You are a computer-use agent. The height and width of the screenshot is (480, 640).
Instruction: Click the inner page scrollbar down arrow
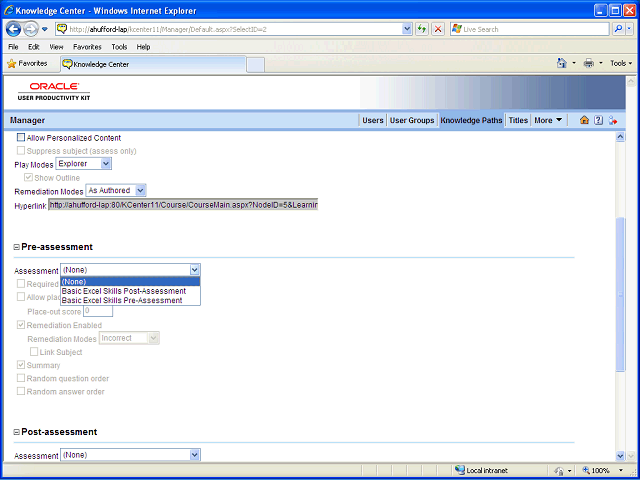pyautogui.click(x=620, y=456)
